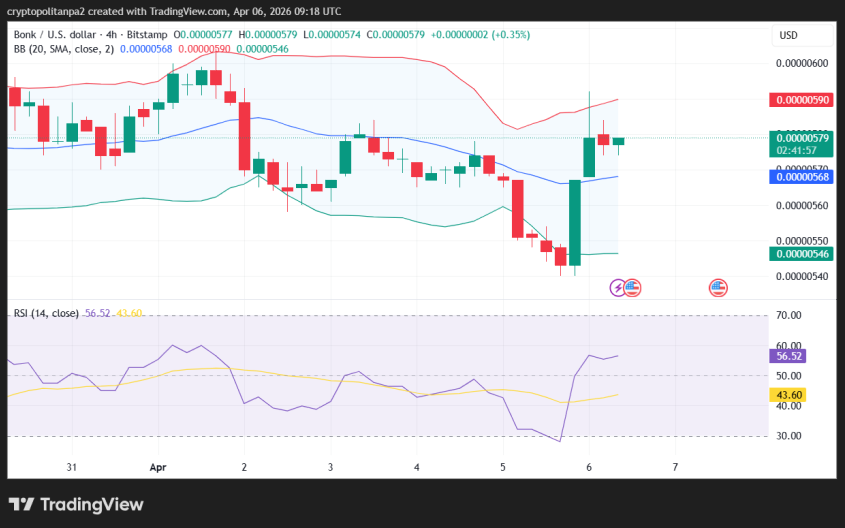Click the Apr date on time axis
The height and width of the screenshot is (528, 845).
(157, 467)
